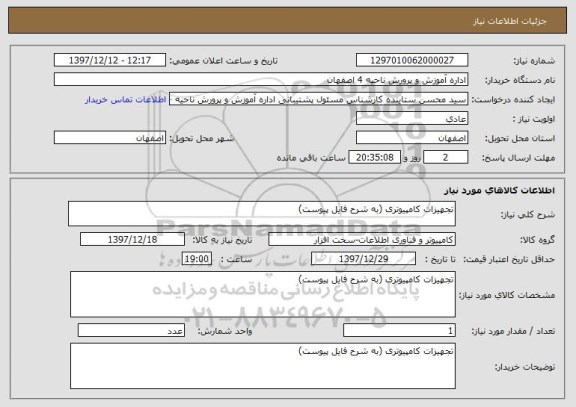Click the days remaining field showing 2

pos(446,158)
